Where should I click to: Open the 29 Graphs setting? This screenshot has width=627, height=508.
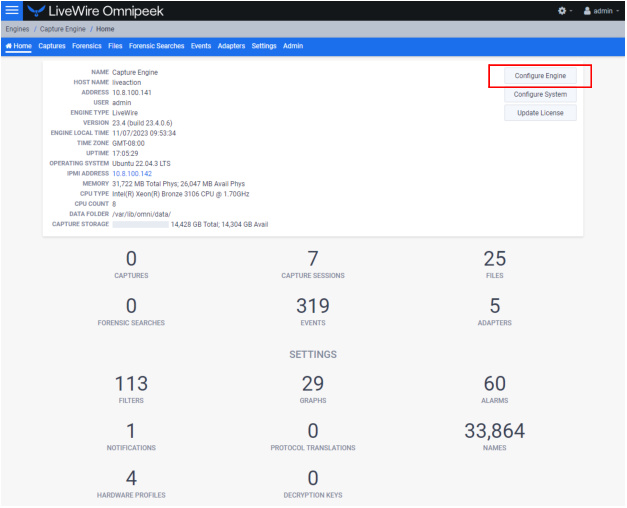(x=313, y=389)
